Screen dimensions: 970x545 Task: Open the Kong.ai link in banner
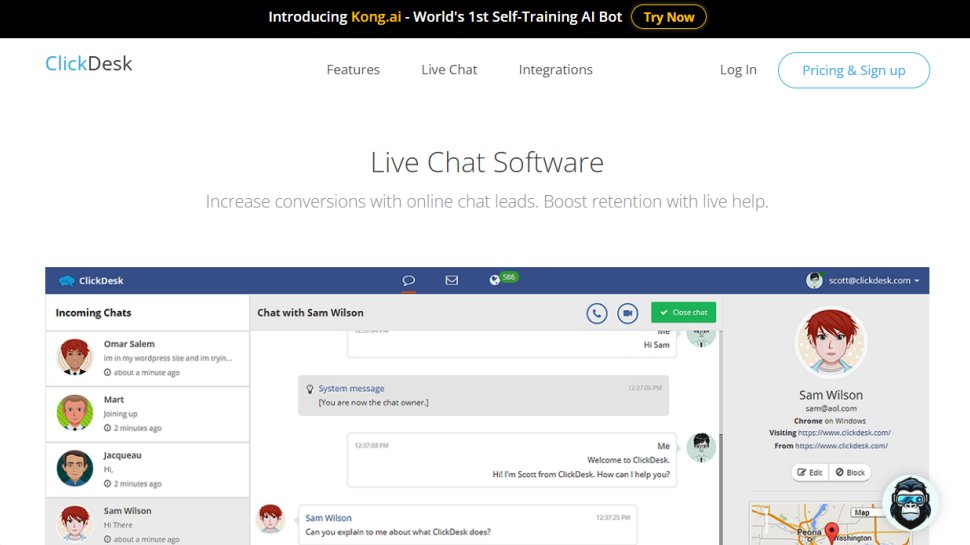(376, 17)
